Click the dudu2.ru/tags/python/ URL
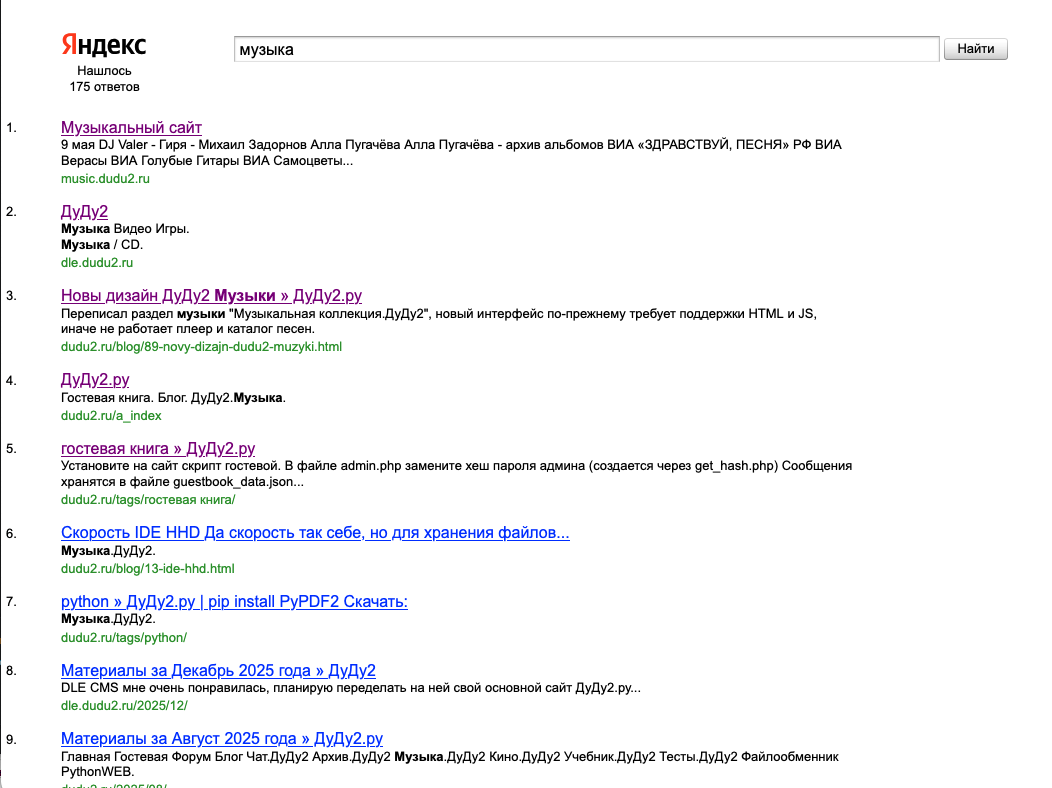Viewport: 1052px width, 788px height. point(124,637)
